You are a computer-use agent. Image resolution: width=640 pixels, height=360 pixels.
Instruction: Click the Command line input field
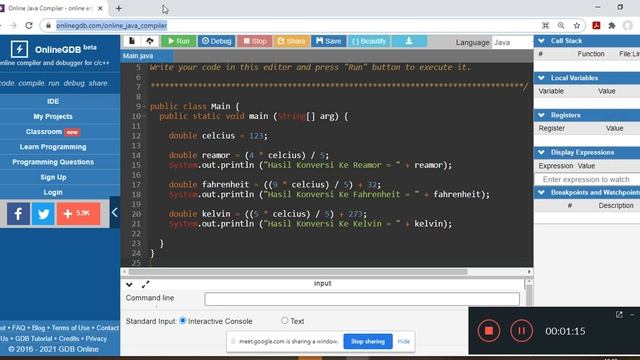click(362, 299)
